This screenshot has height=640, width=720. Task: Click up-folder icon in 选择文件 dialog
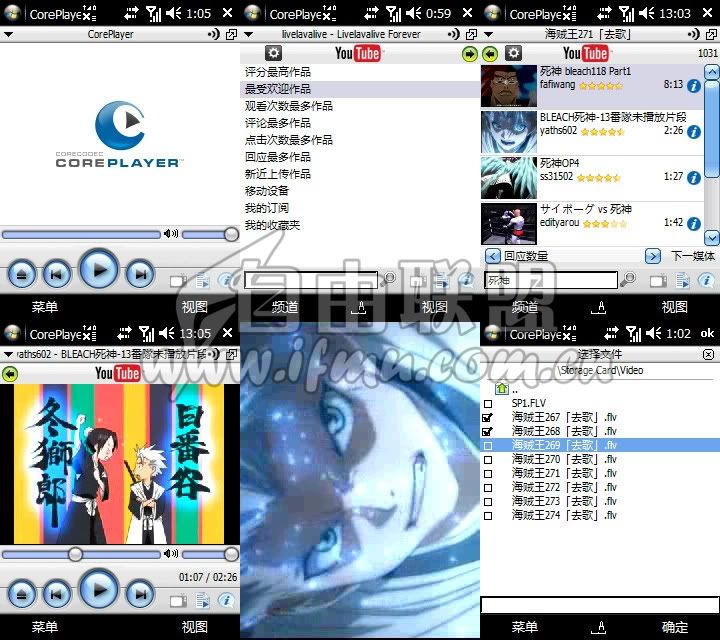501,388
